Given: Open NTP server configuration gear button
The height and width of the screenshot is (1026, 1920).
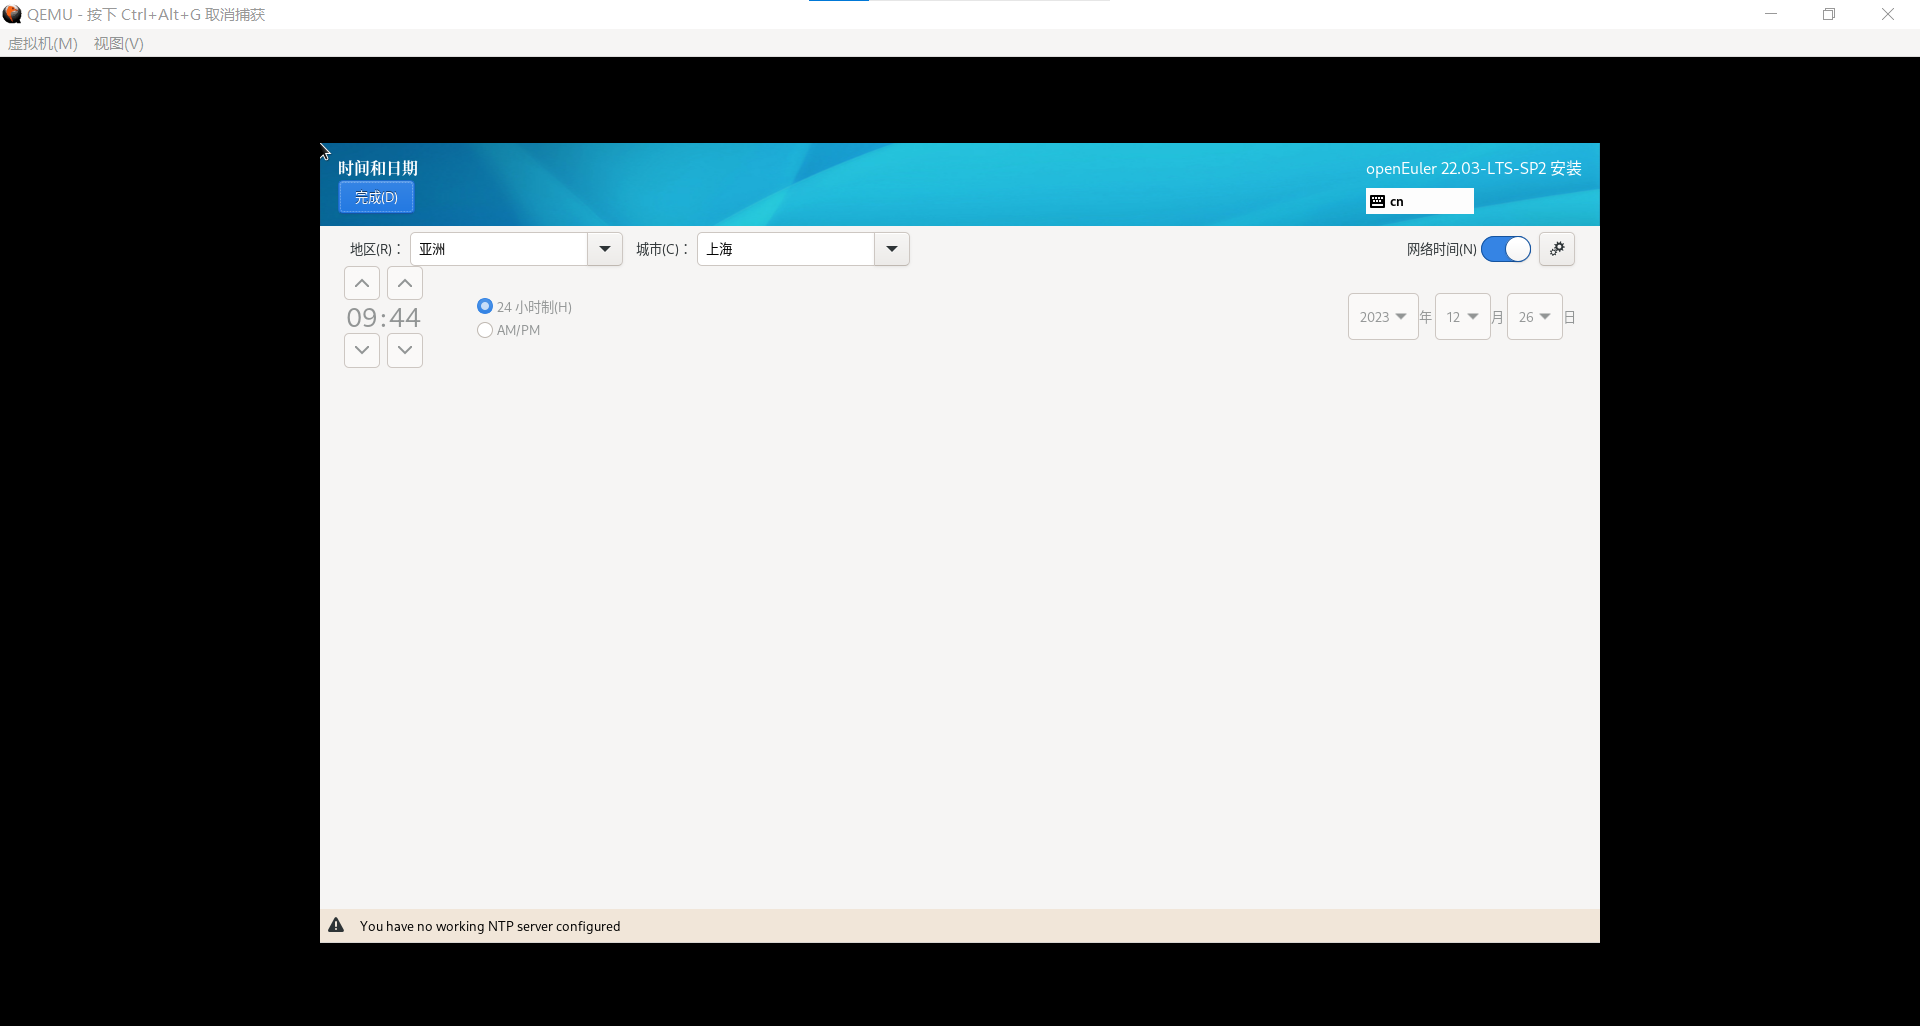Looking at the screenshot, I should (x=1557, y=249).
